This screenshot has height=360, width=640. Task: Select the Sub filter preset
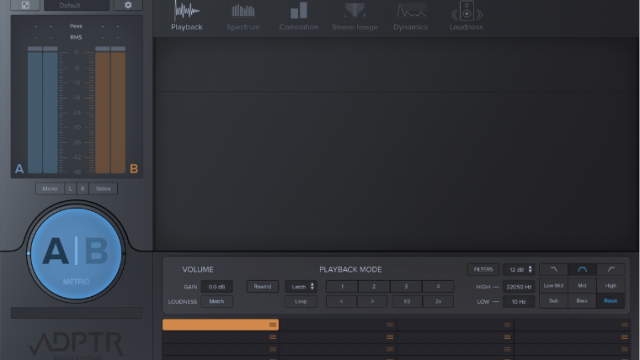[553, 301]
